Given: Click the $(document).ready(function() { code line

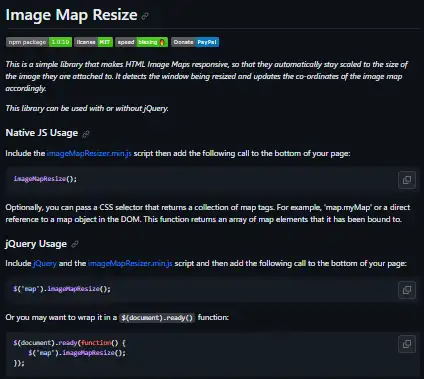Looking at the screenshot, I should [x=69, y=343].
